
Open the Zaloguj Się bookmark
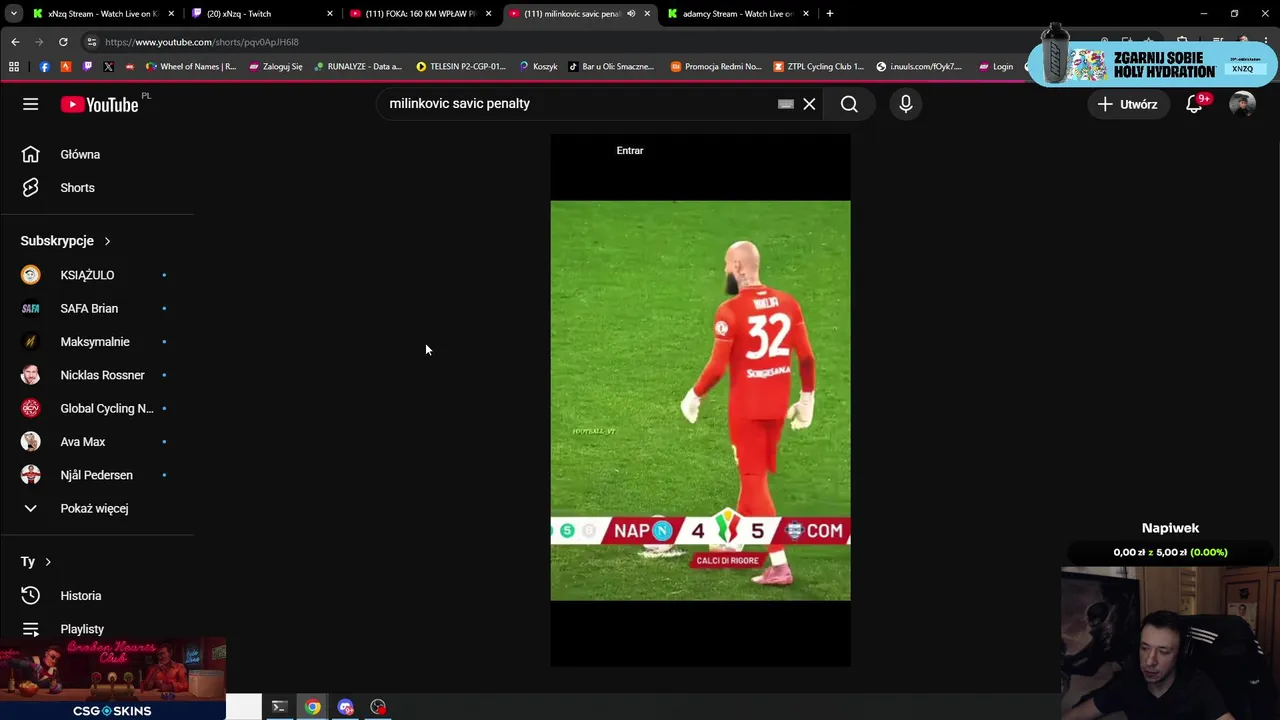276,67
